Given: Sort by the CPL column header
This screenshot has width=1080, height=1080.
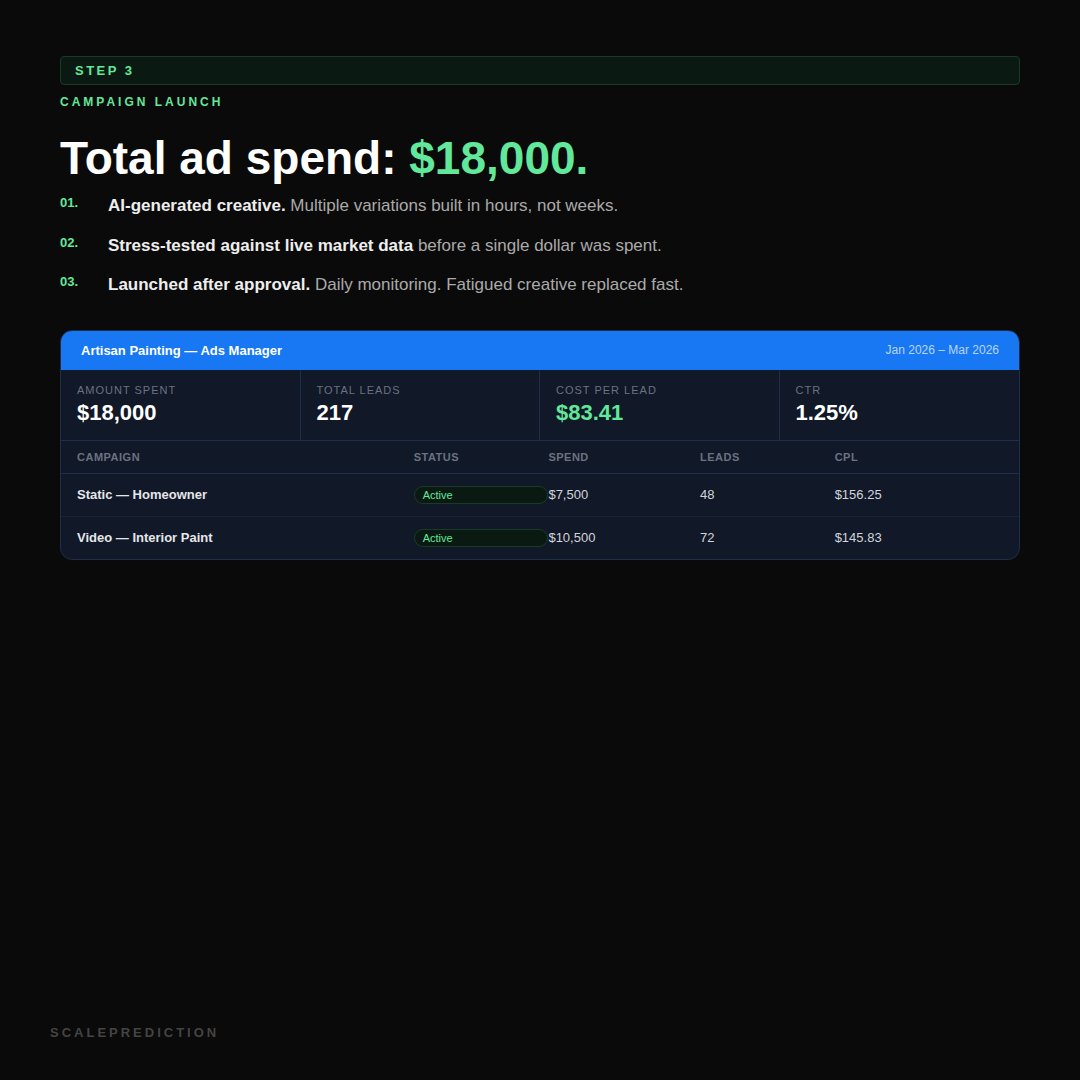Looking at the screenshot, I should [x=846, y=458].
